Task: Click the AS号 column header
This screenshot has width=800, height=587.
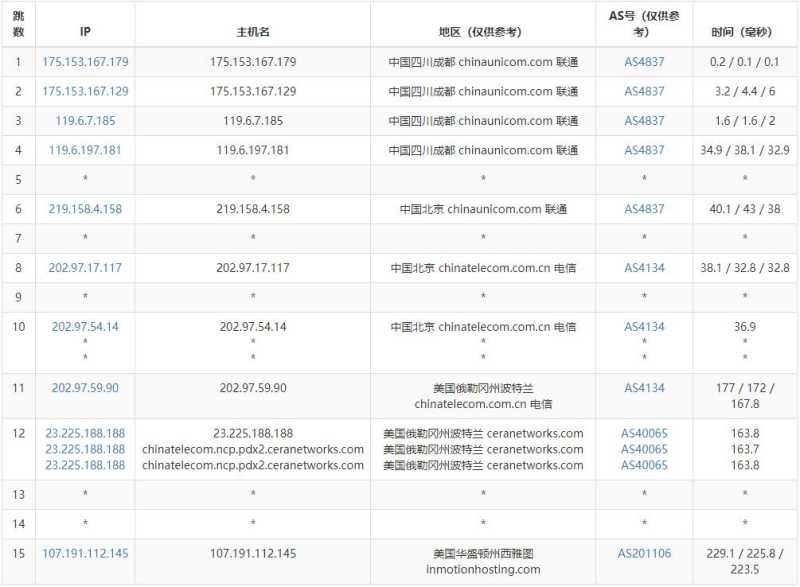Action: pyautogui.click(x=644, y=24)
